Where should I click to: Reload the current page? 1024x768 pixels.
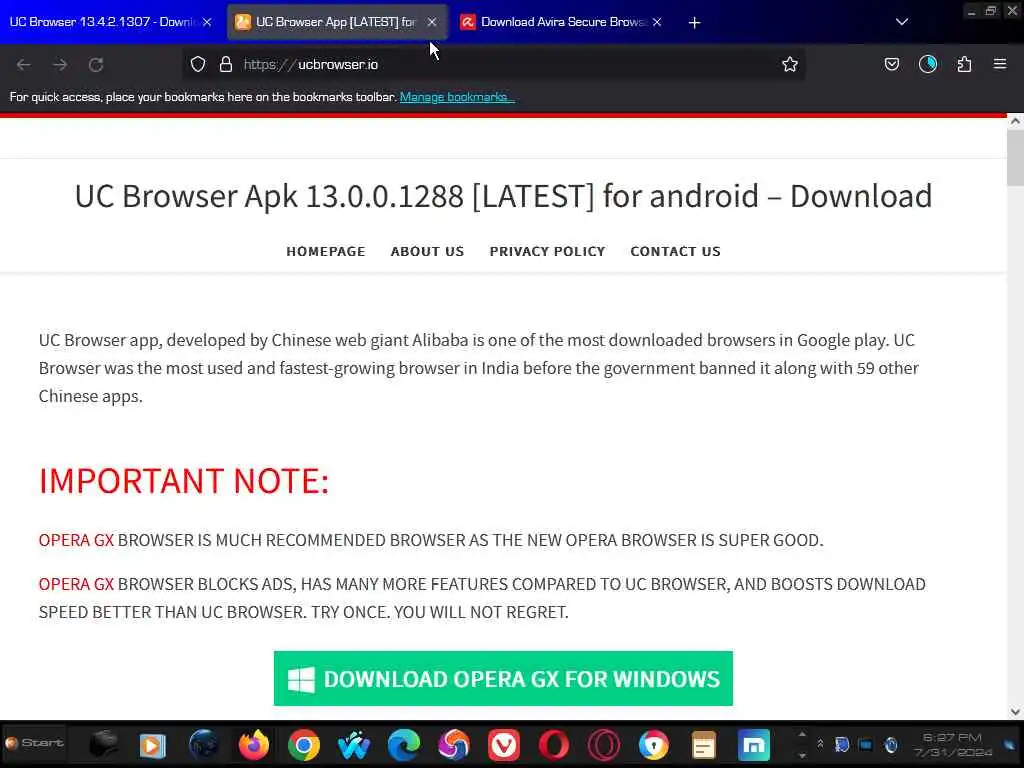coord(96,65)
